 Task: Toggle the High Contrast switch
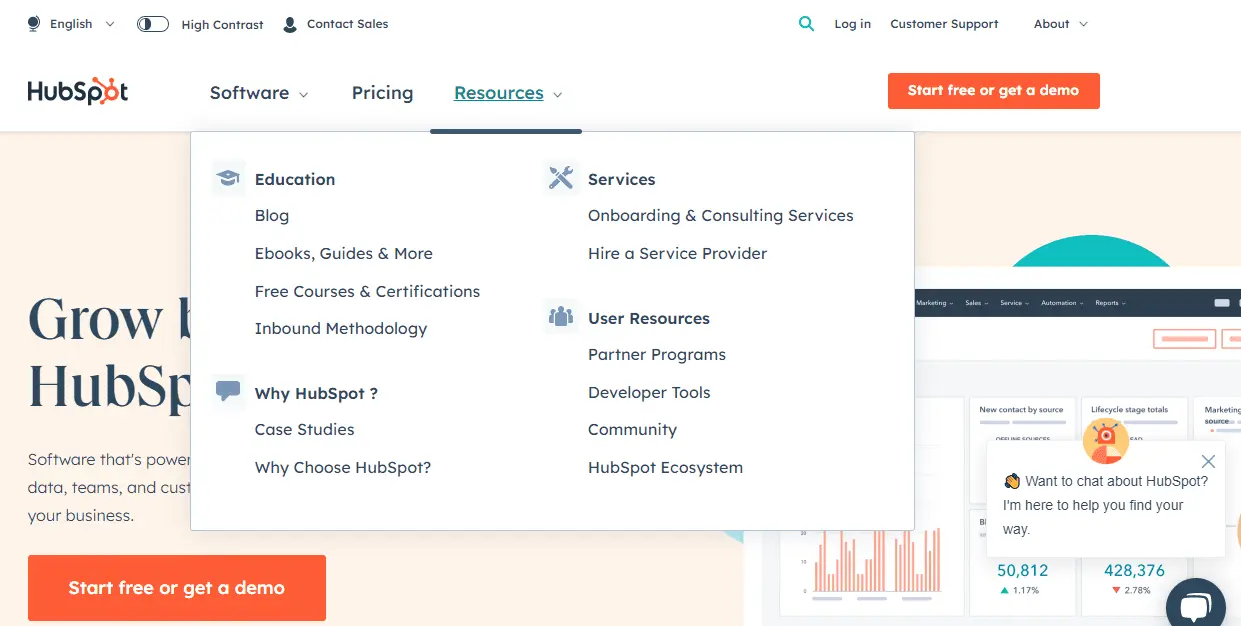coord(153,24)
